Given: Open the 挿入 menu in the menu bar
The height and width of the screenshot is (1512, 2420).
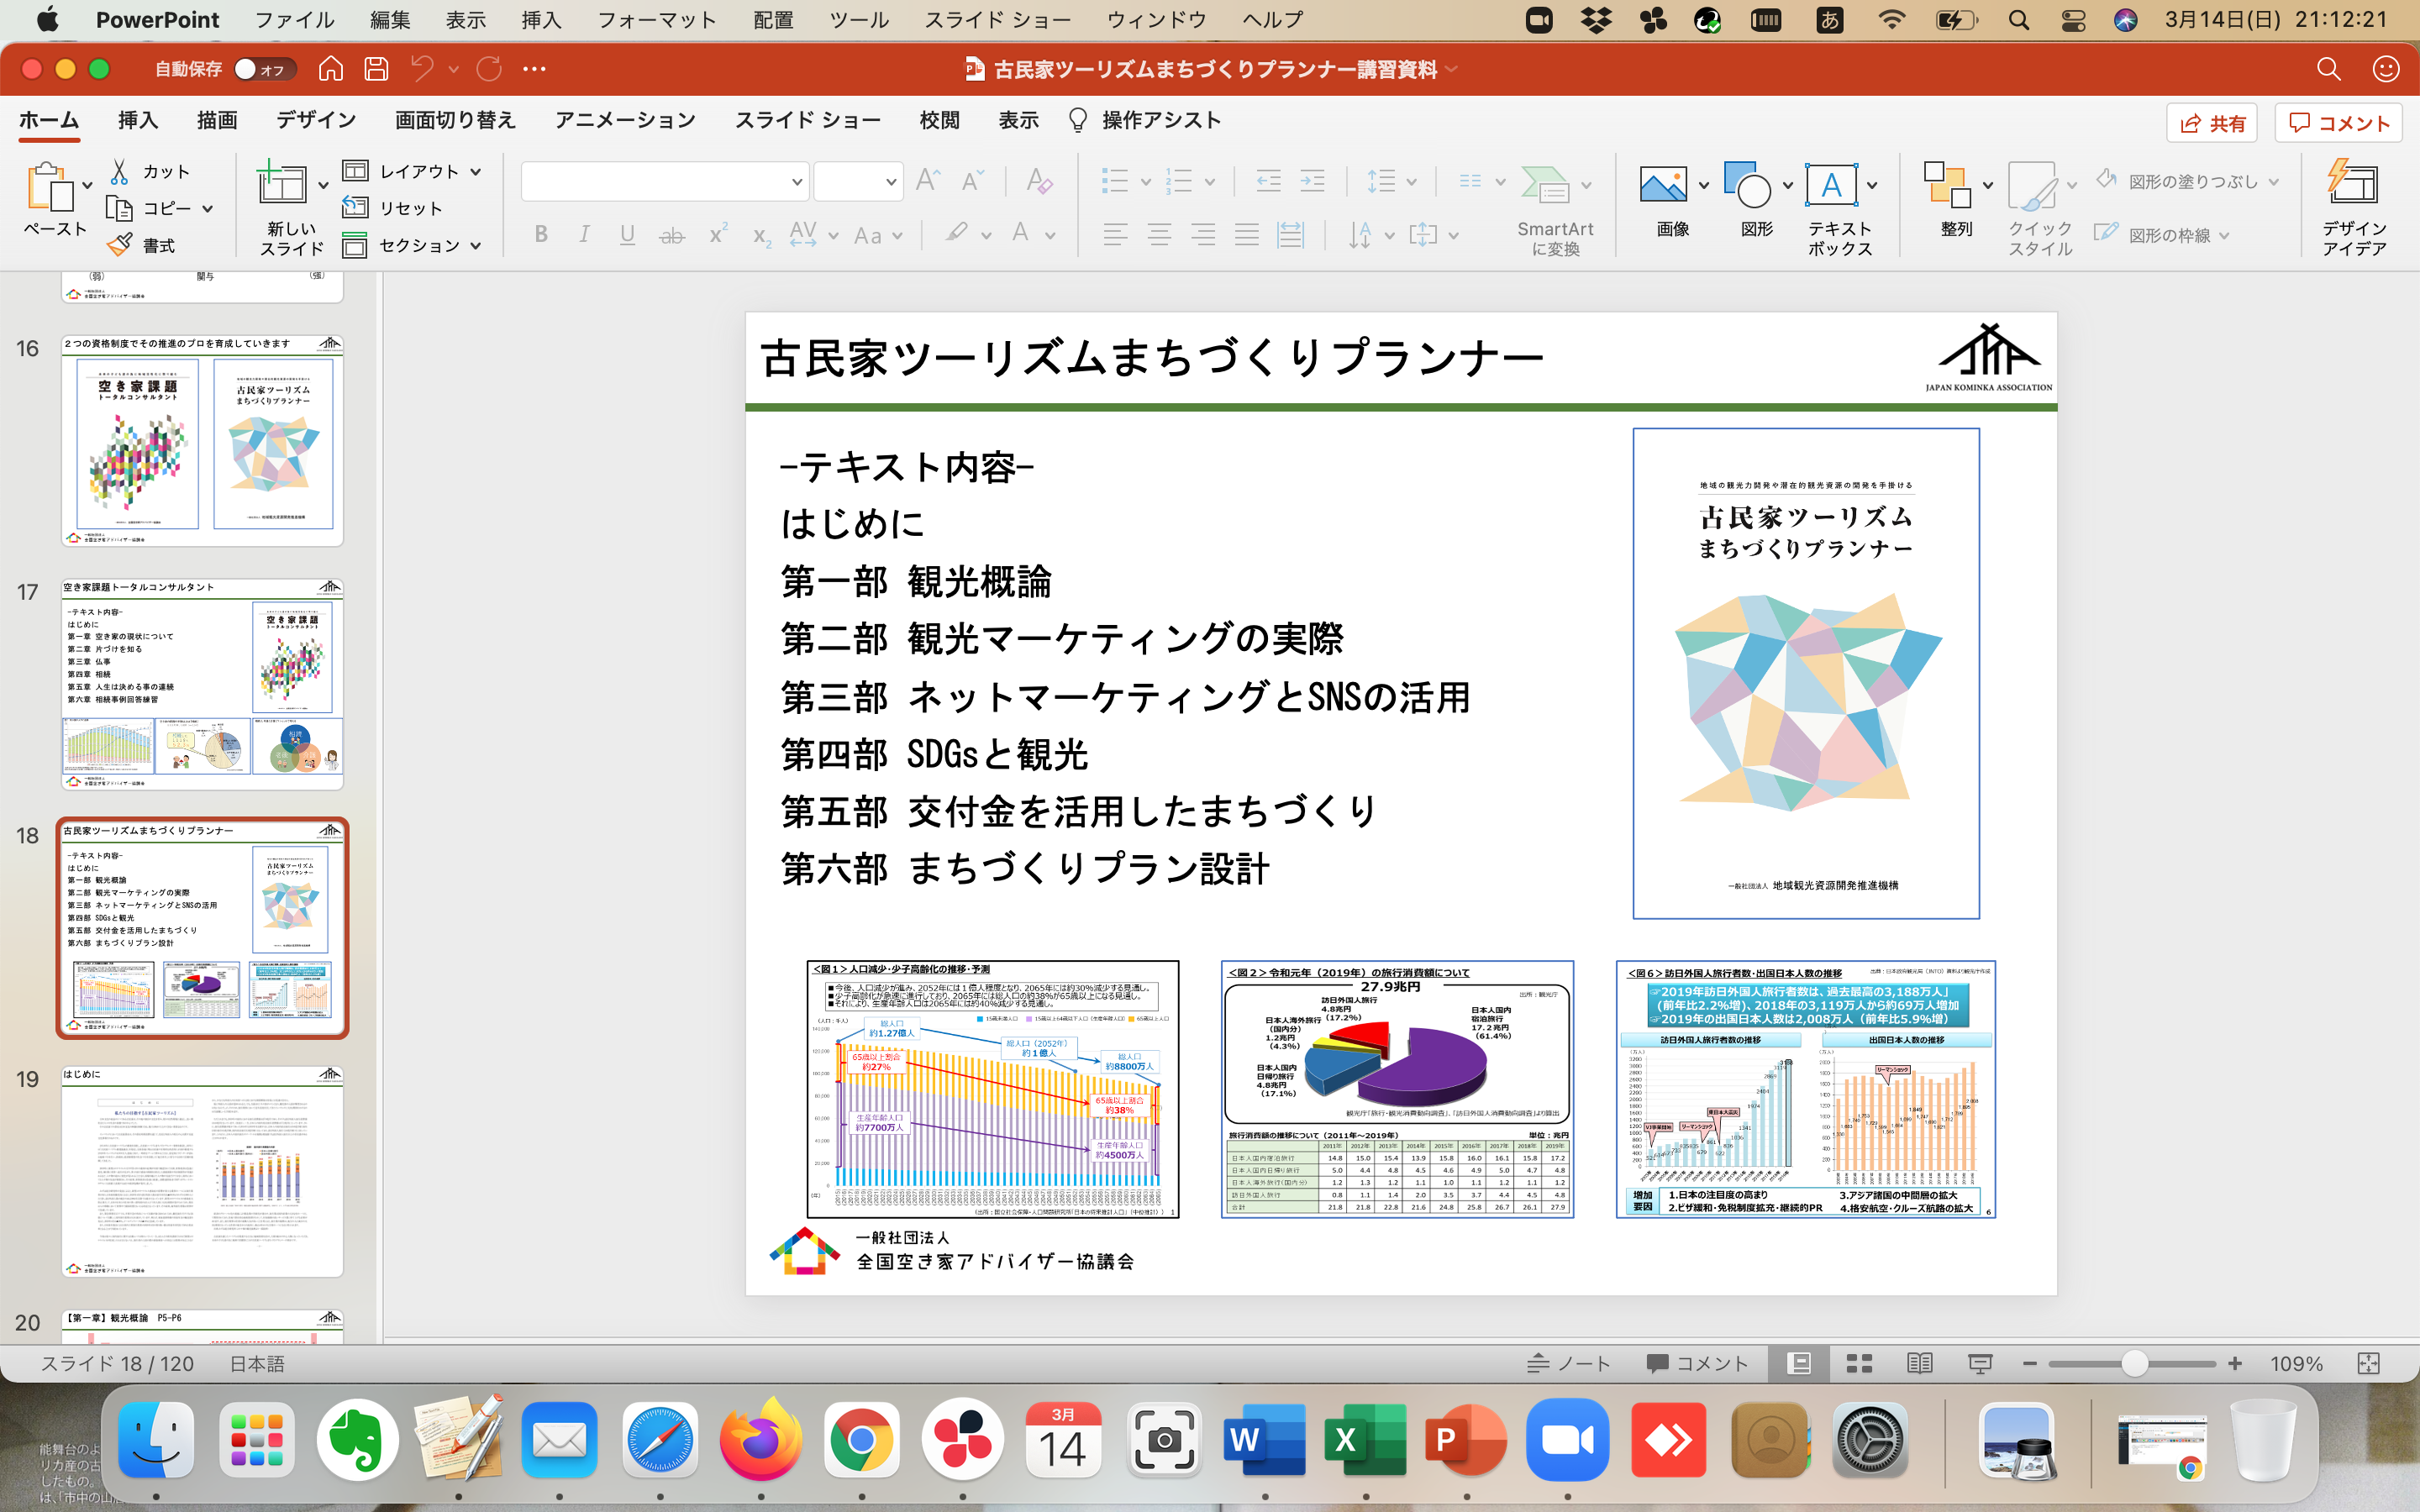Looking at the screenshot, I should click(541, 20).
